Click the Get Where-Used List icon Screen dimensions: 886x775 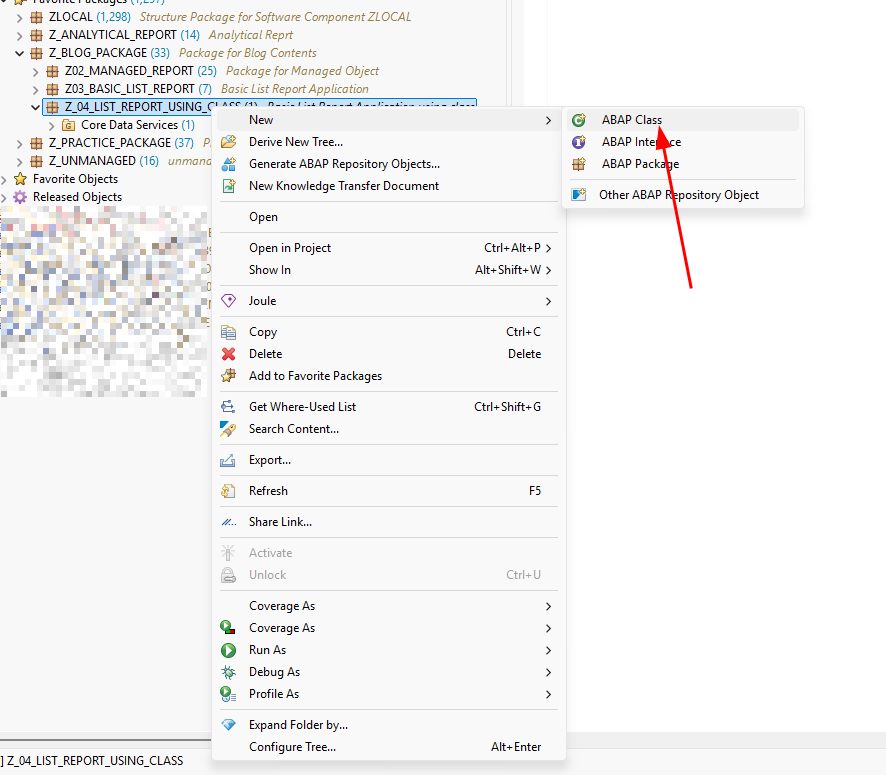point(228,407)
